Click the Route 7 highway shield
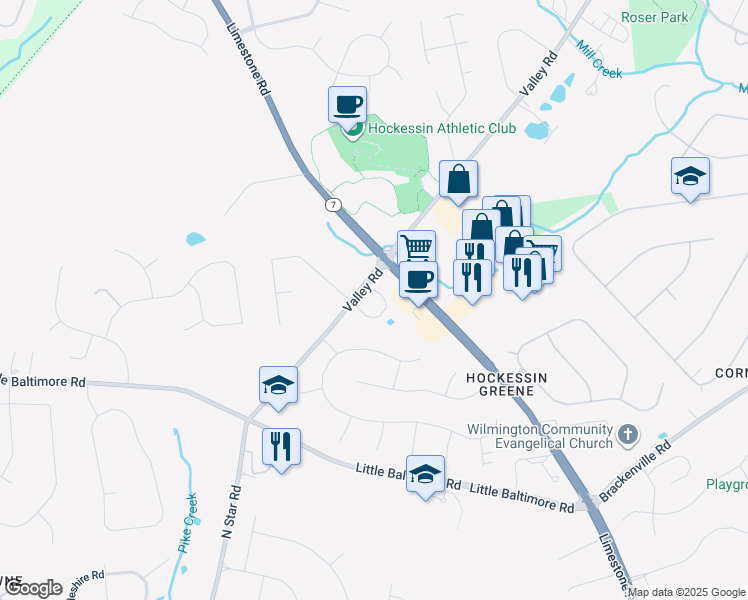Viewport: 748px width, 600px height. 333,205
